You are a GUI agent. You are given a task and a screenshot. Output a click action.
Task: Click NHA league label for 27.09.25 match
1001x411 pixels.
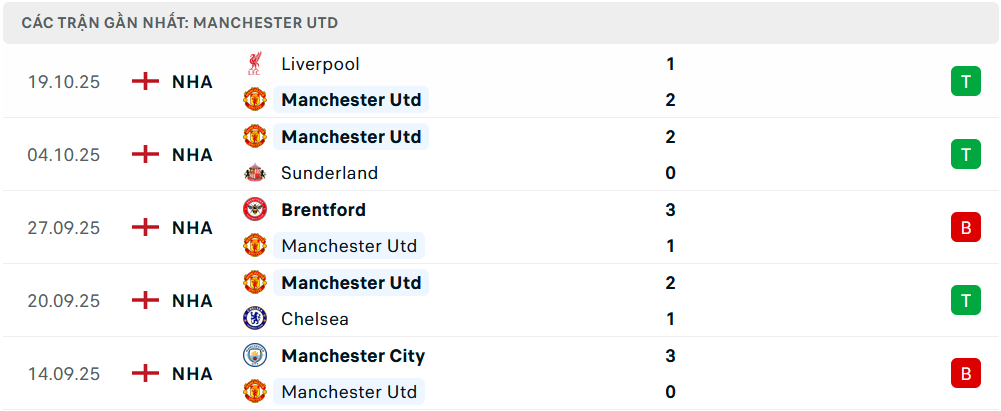[x=192, y=228]
